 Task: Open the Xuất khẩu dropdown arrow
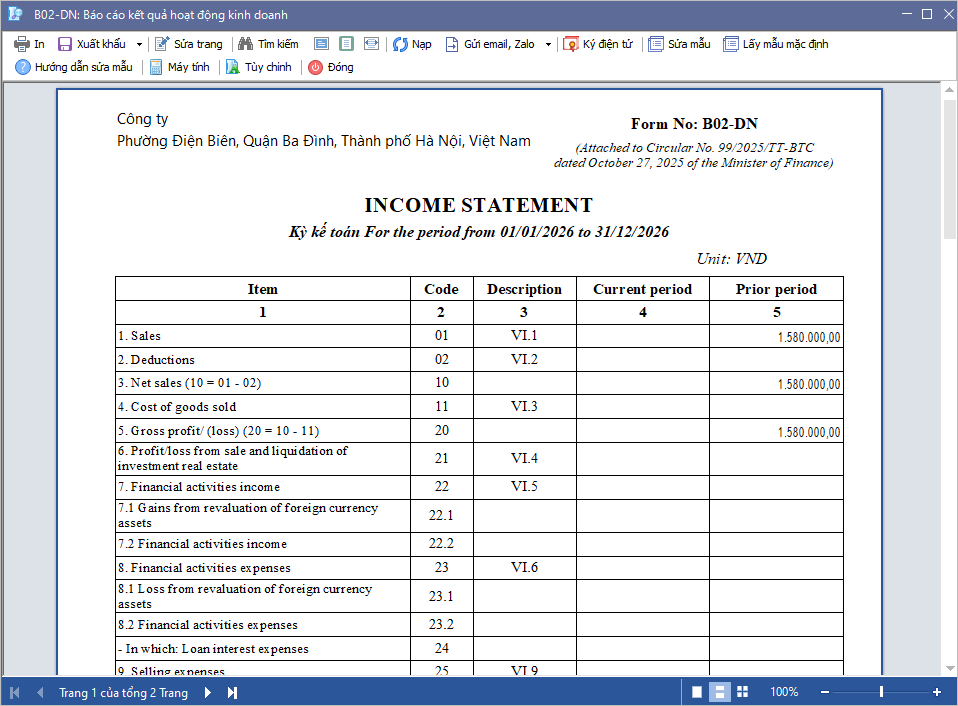point(139,44)
